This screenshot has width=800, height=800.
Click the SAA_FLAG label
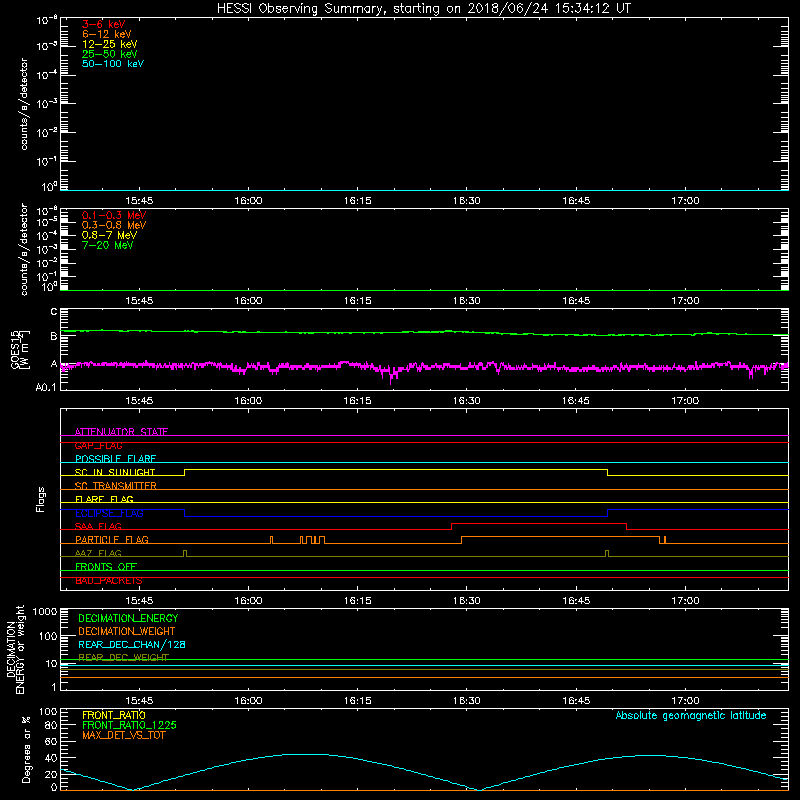98,526
